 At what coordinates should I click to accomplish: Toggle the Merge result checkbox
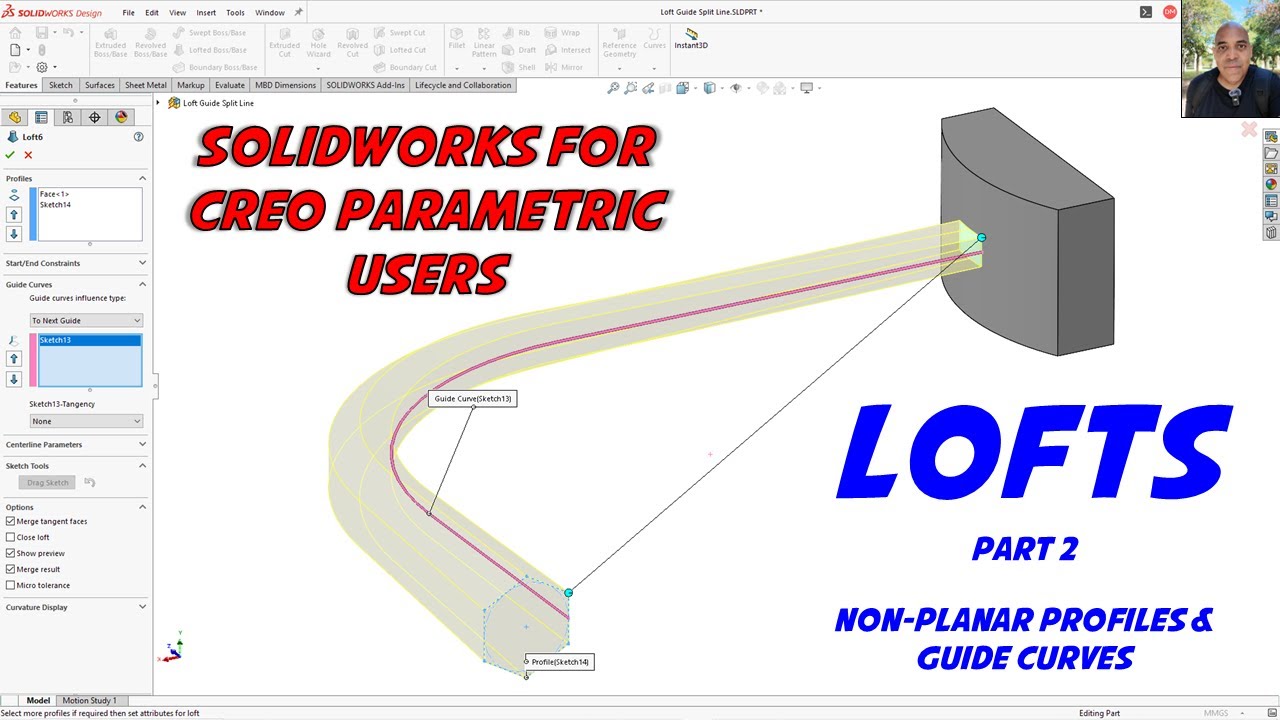(10, 569)
